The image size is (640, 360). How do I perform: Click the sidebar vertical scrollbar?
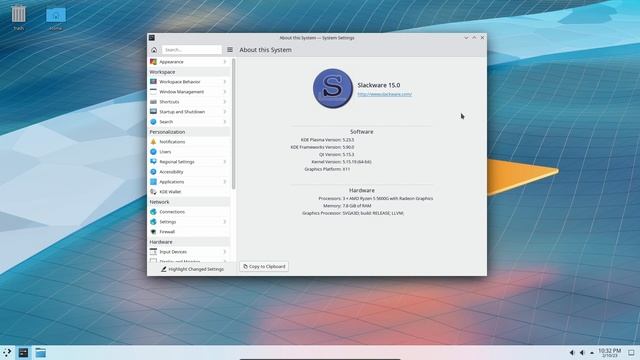(233, 124)
